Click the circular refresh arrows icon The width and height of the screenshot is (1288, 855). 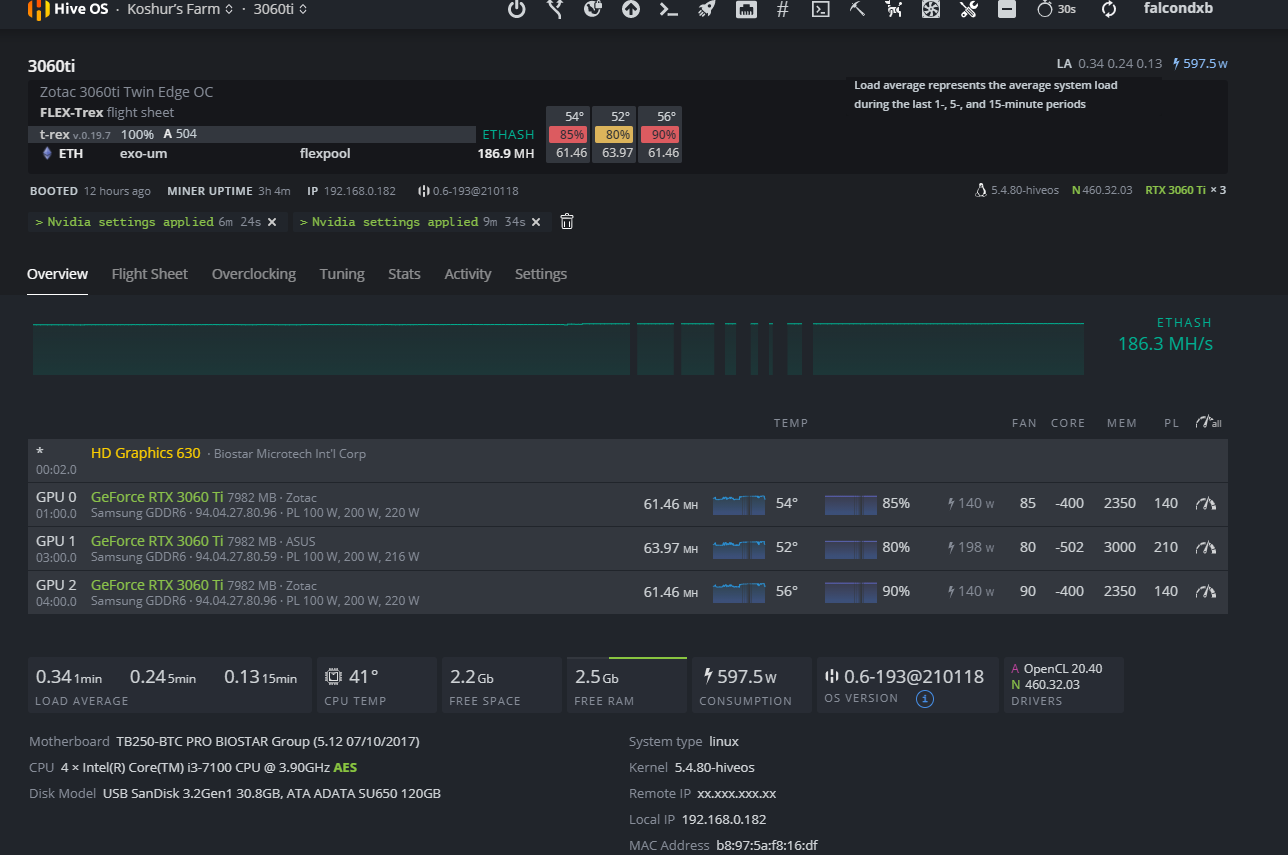pyautogui.click(x=1108, y=9)
